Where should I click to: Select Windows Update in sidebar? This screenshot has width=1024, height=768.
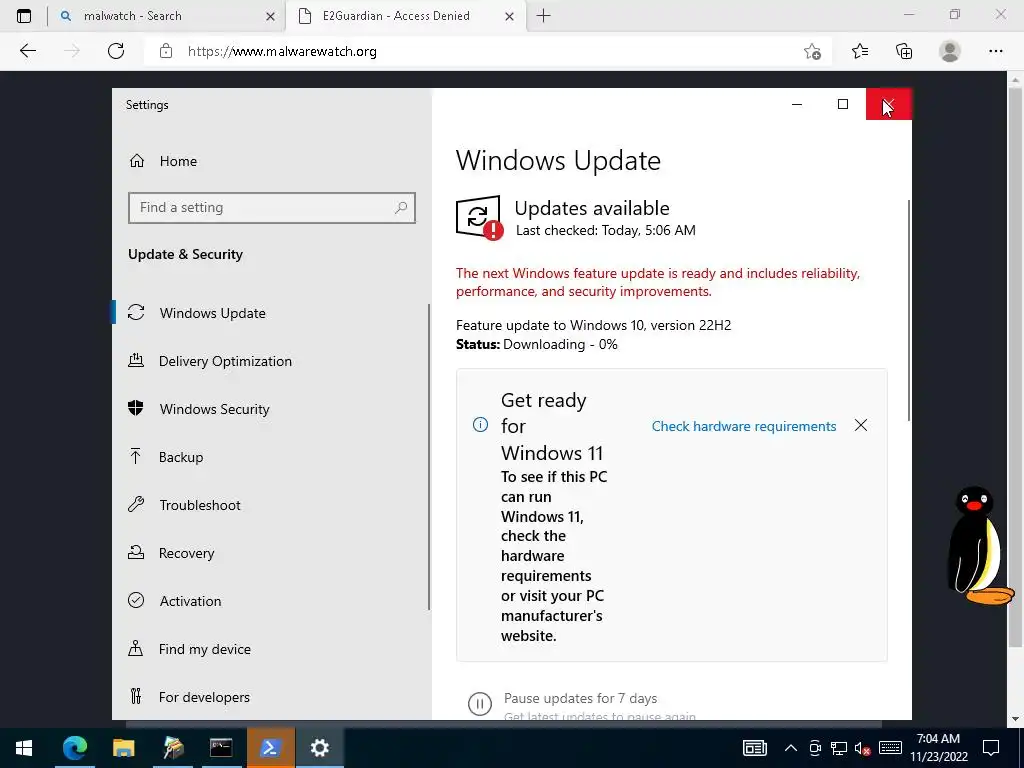point(212,313)
